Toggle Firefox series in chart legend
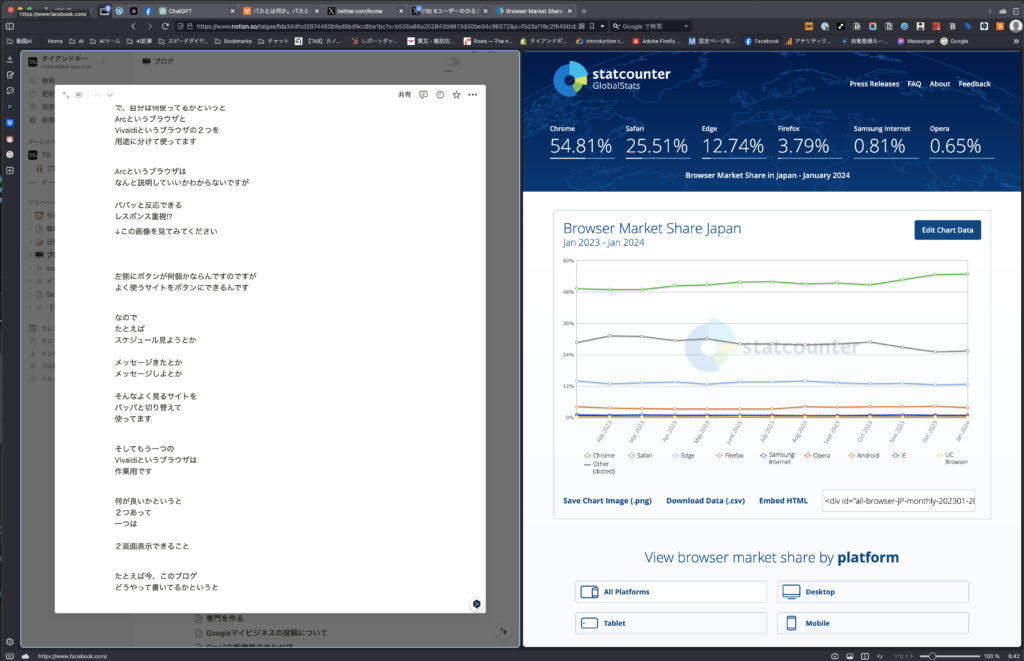Image resolution: width=1024 pixels, height=661 pixels. 729,455
